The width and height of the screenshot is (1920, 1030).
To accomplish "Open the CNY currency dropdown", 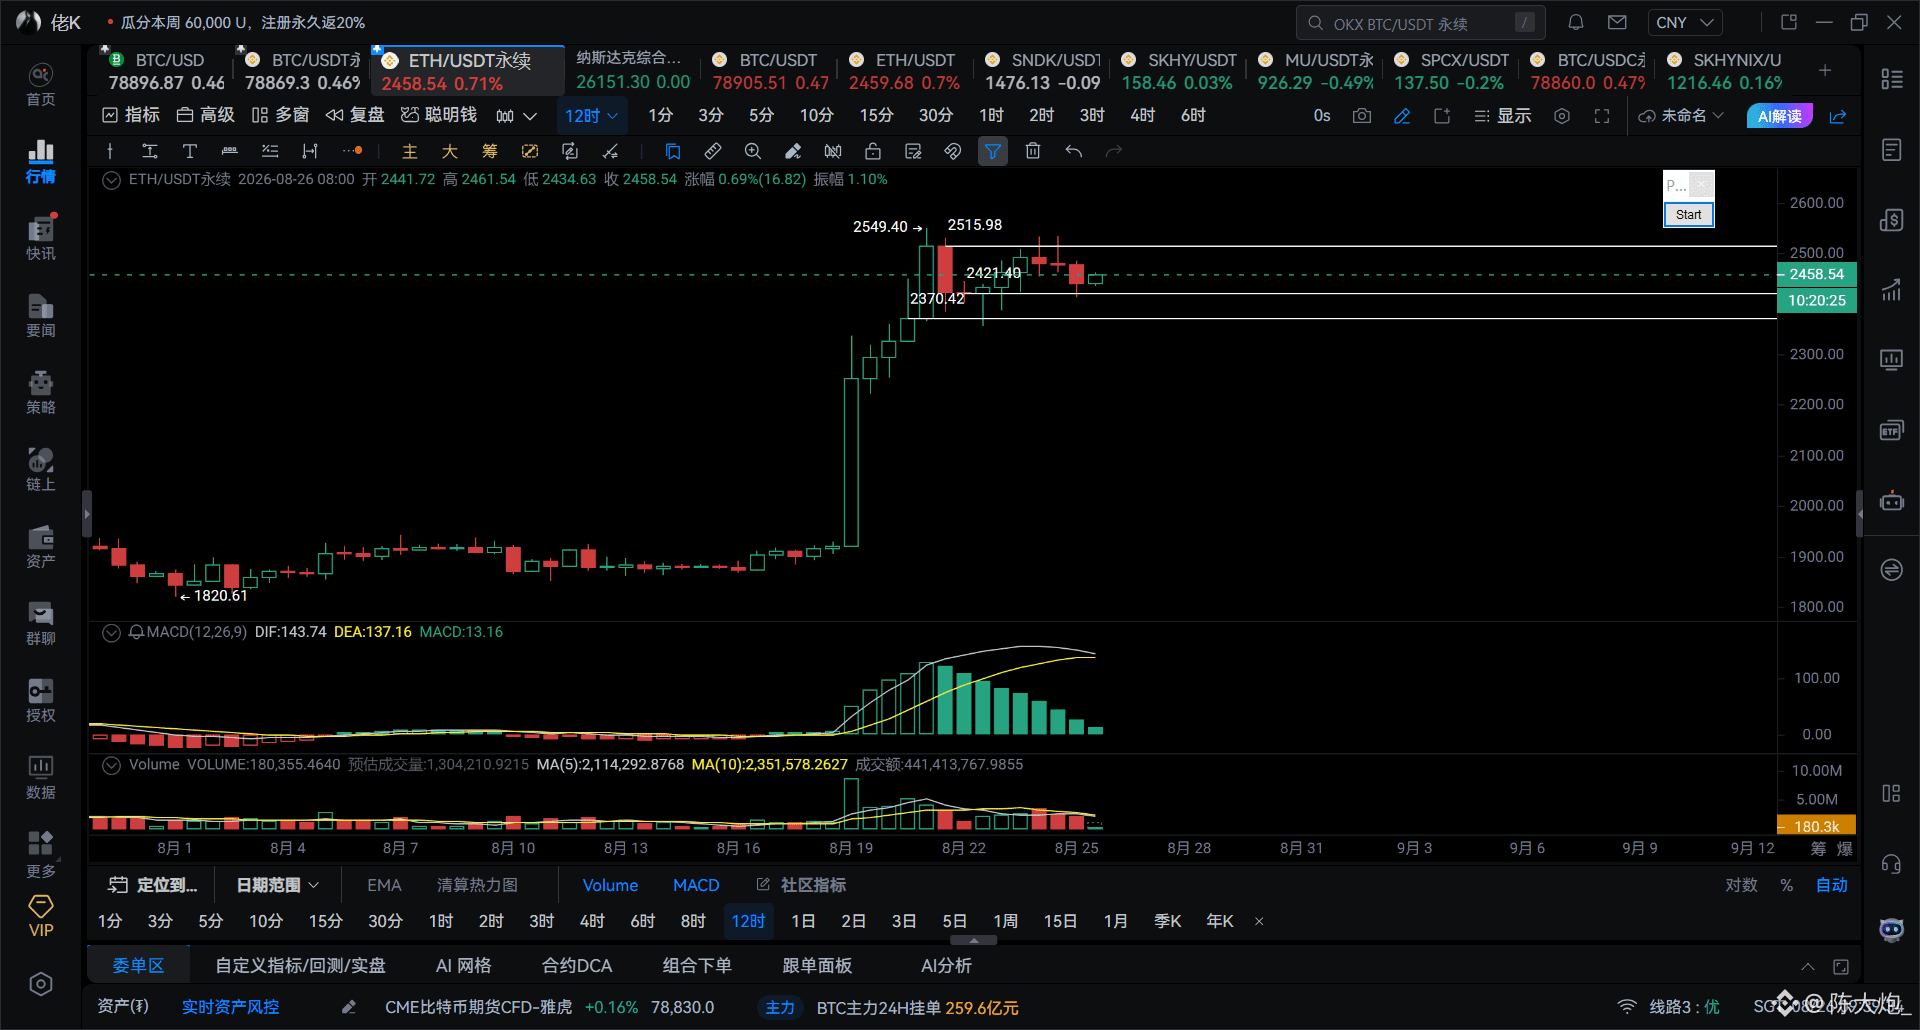I will (1686, 22).
